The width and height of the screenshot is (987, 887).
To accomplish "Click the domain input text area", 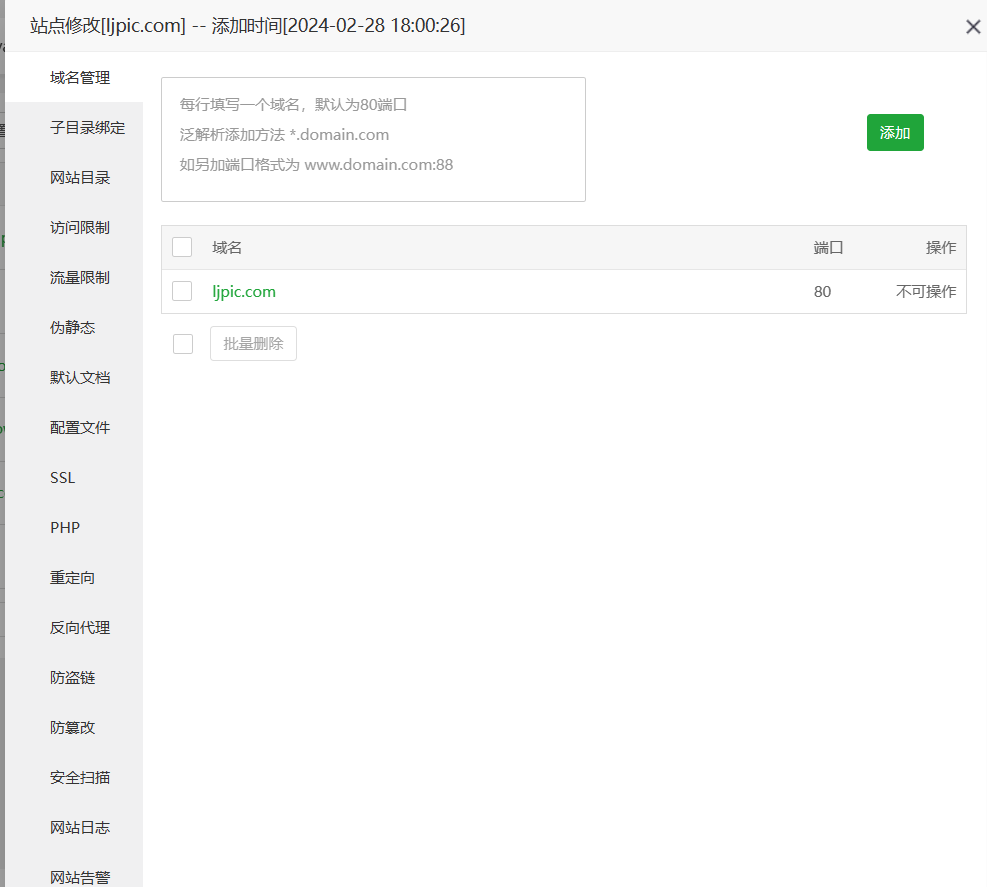I will coord(373,138).
